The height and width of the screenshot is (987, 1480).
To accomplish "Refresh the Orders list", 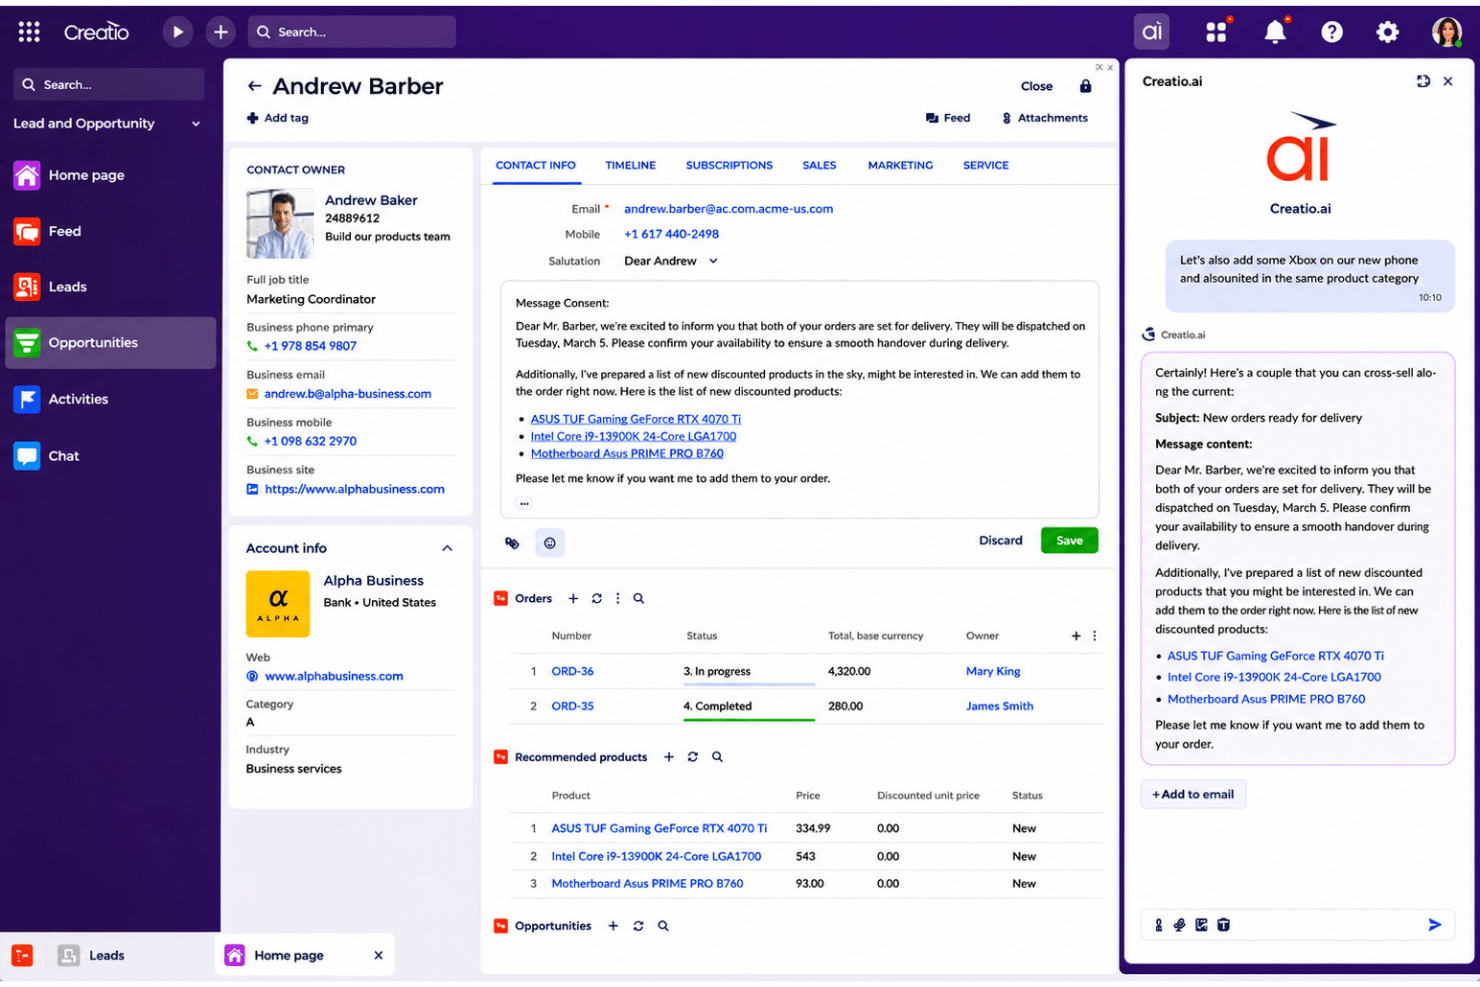I will tap(596, 599).
